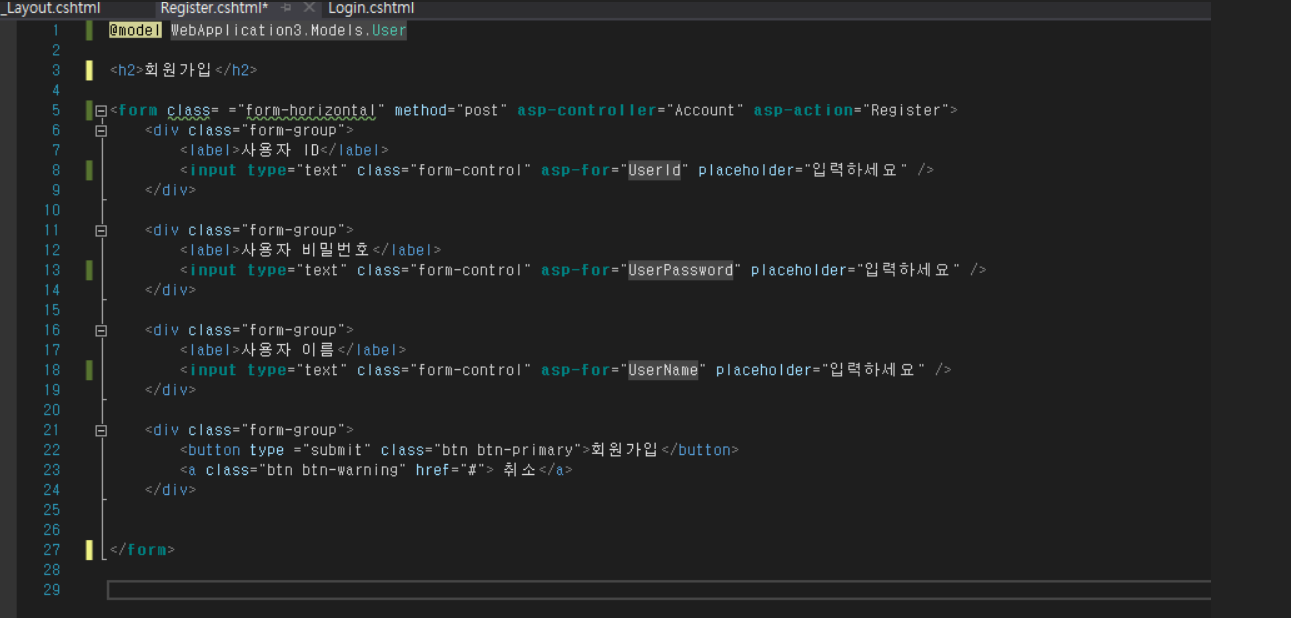This screenshot has height=618, width=1291.
Task: Click the UserPassword asp-for value
Action: click(680, 270)
